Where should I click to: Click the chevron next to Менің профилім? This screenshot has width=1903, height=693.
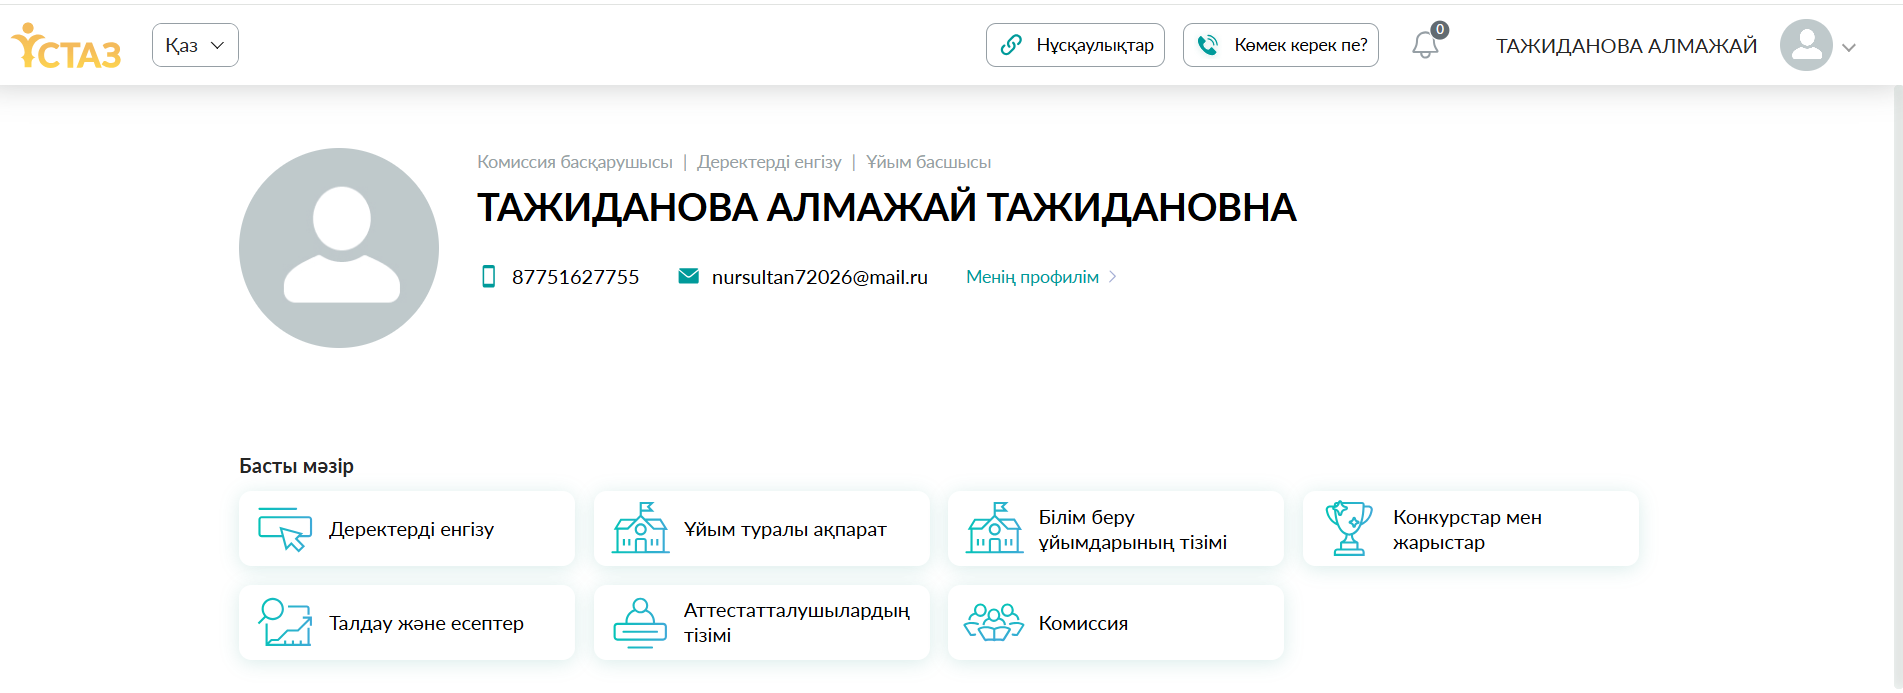[1112, 277]
